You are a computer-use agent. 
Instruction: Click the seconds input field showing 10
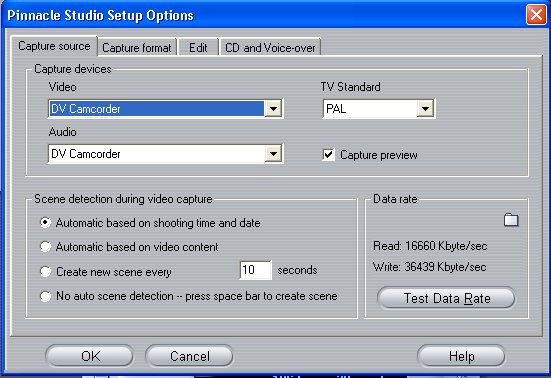tap(255, 270)
